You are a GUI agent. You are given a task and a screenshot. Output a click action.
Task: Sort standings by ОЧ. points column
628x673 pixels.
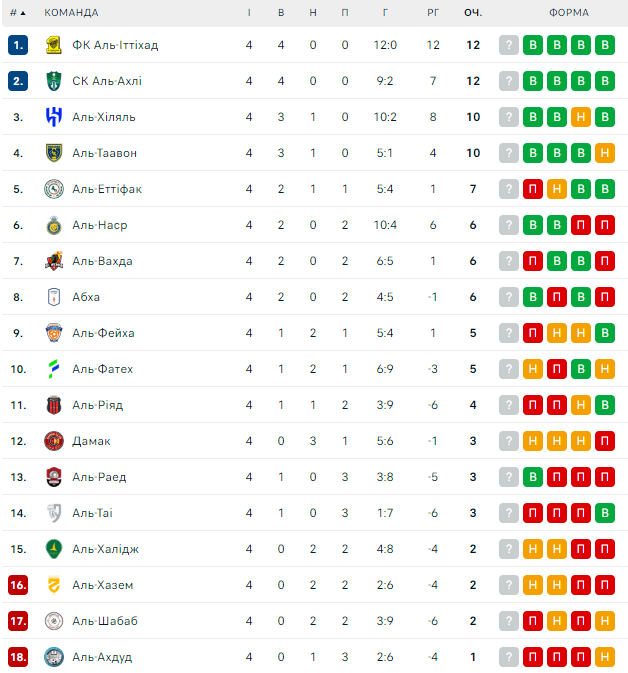click(x=473, y=13)
